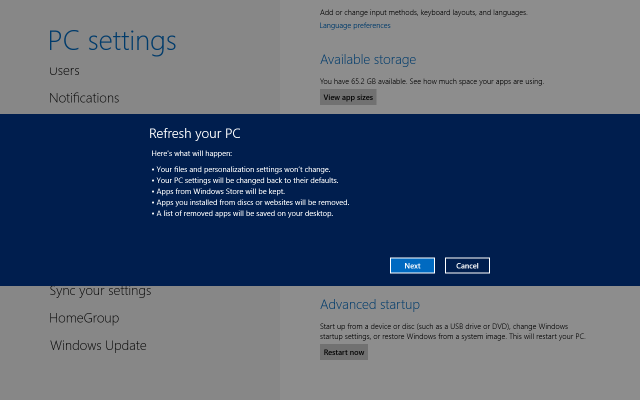Open the Language preferences link
The height and width of the screenshot is (400, 640).
tap(355, 25)
